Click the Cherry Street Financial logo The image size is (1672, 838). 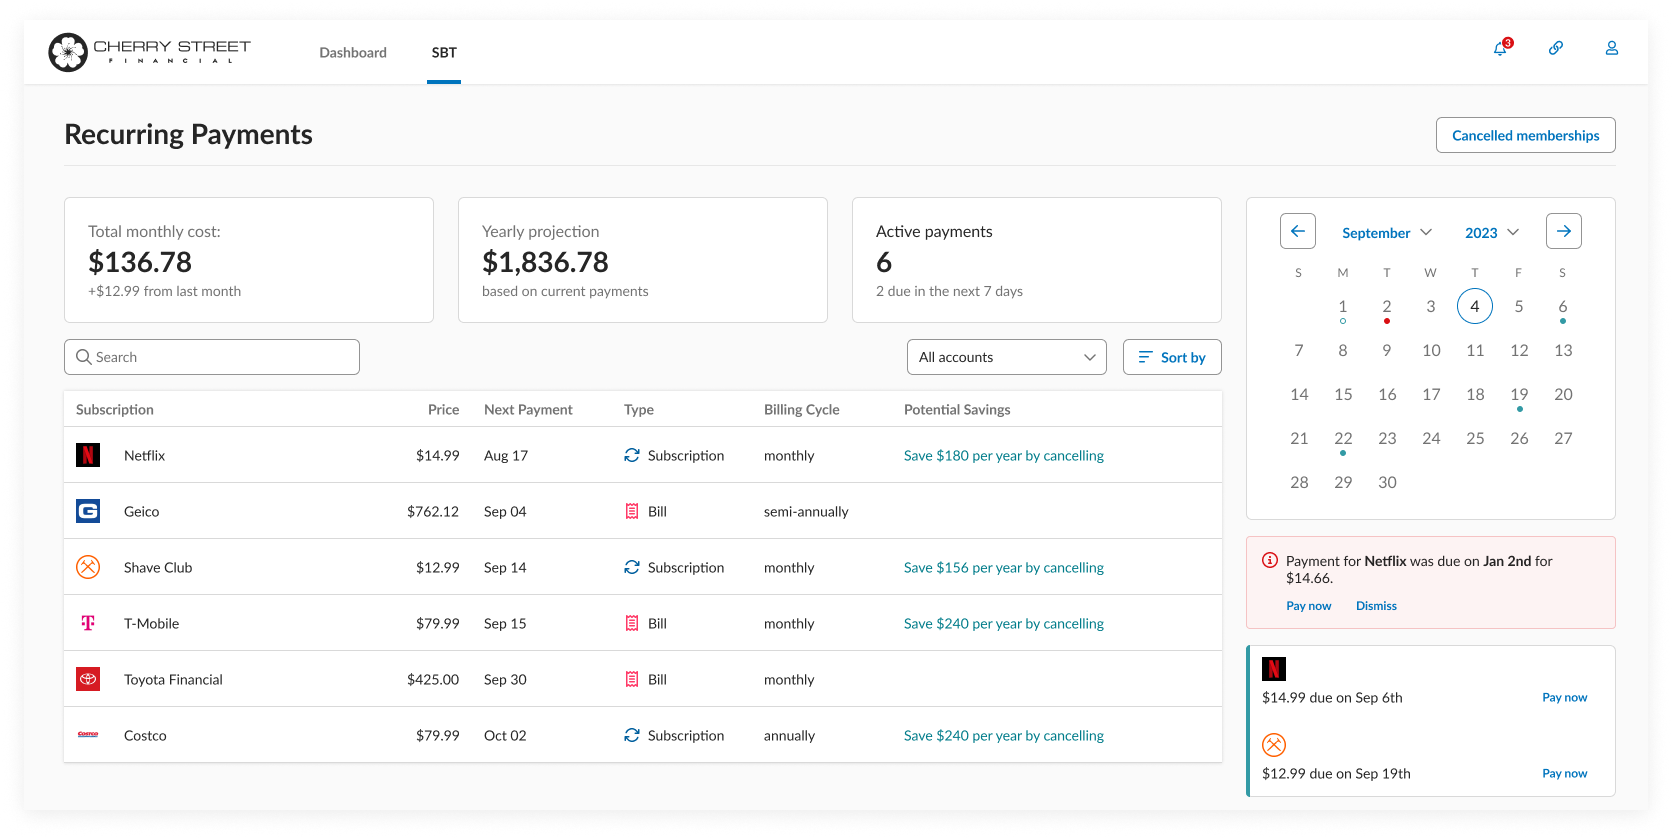pyautogui.click(x=150, y=52)
